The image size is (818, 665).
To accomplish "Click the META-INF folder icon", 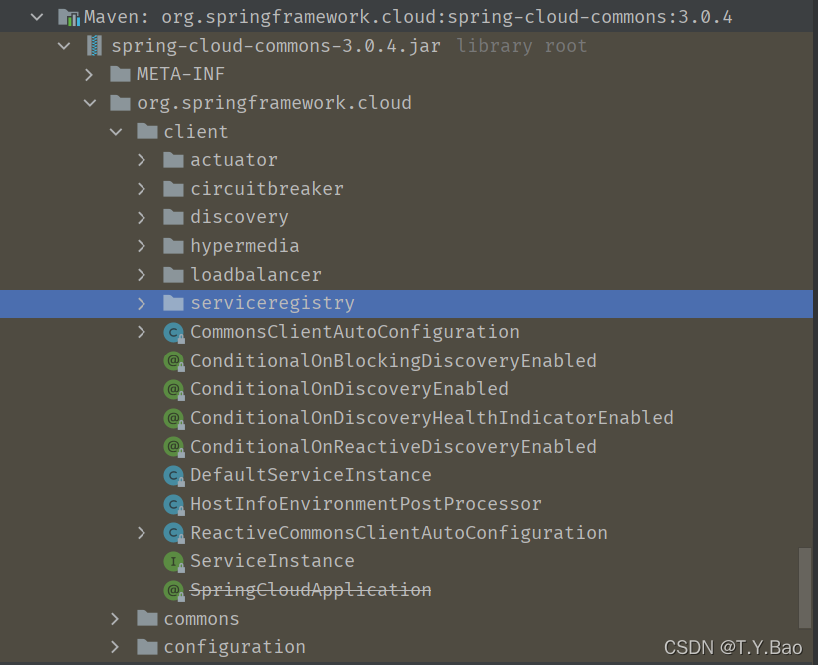I will [x=121, y=74].
